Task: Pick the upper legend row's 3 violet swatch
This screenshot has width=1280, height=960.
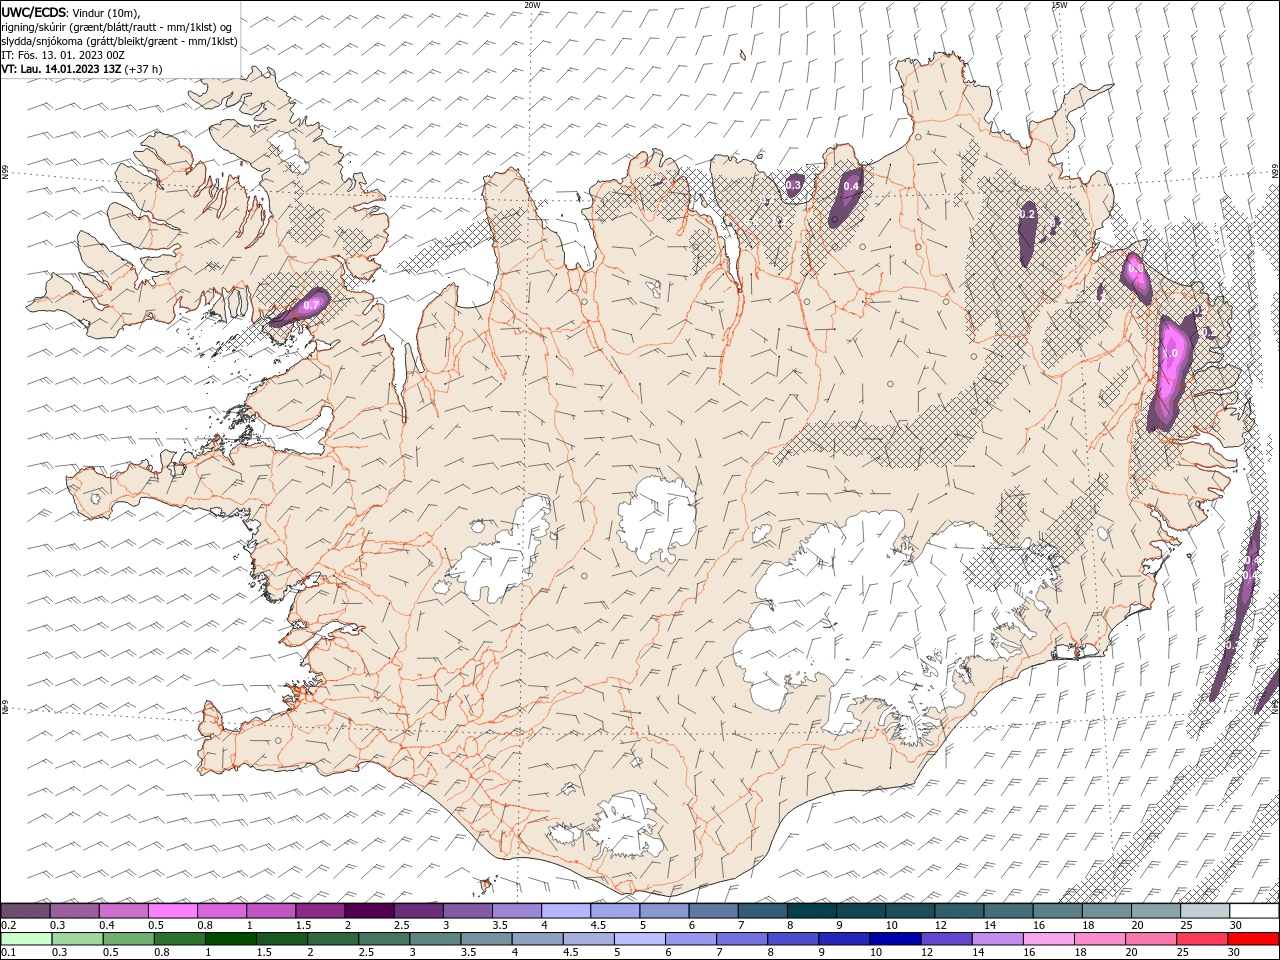Action: [467, 911]
